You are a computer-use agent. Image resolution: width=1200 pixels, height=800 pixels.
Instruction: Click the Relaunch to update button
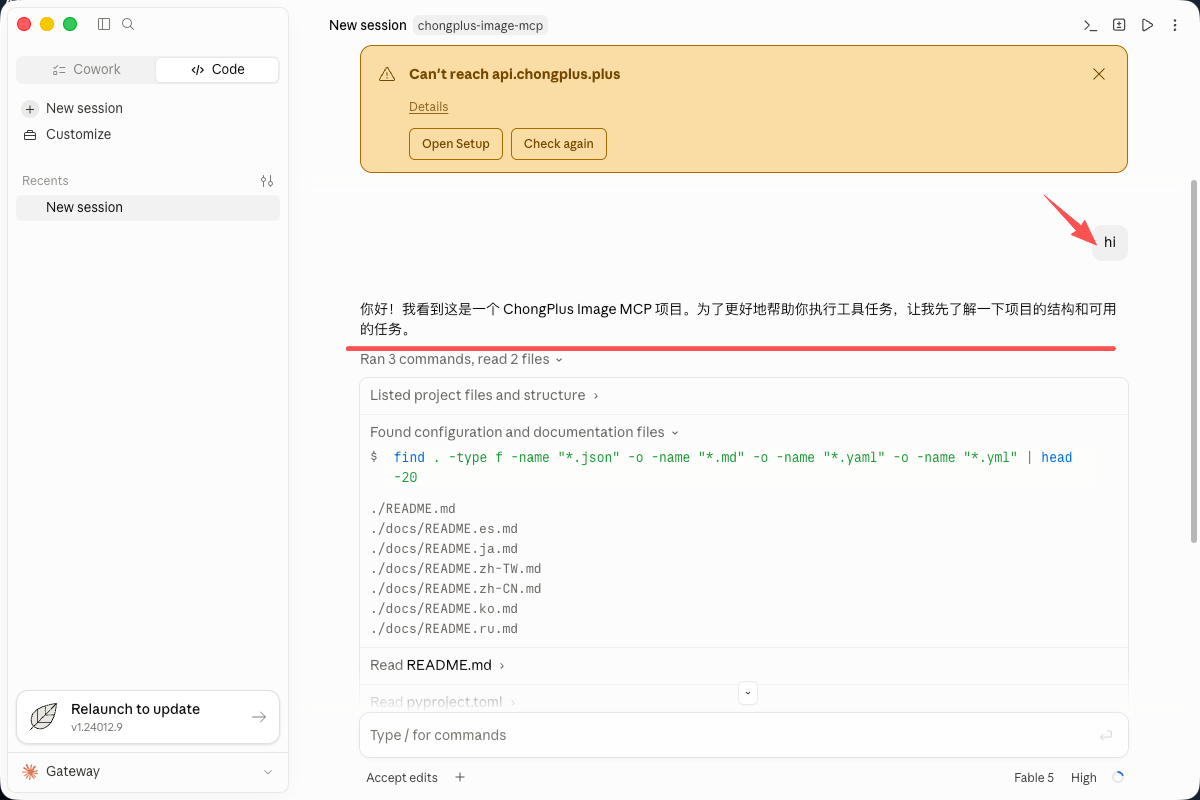[x=148, y=717]
